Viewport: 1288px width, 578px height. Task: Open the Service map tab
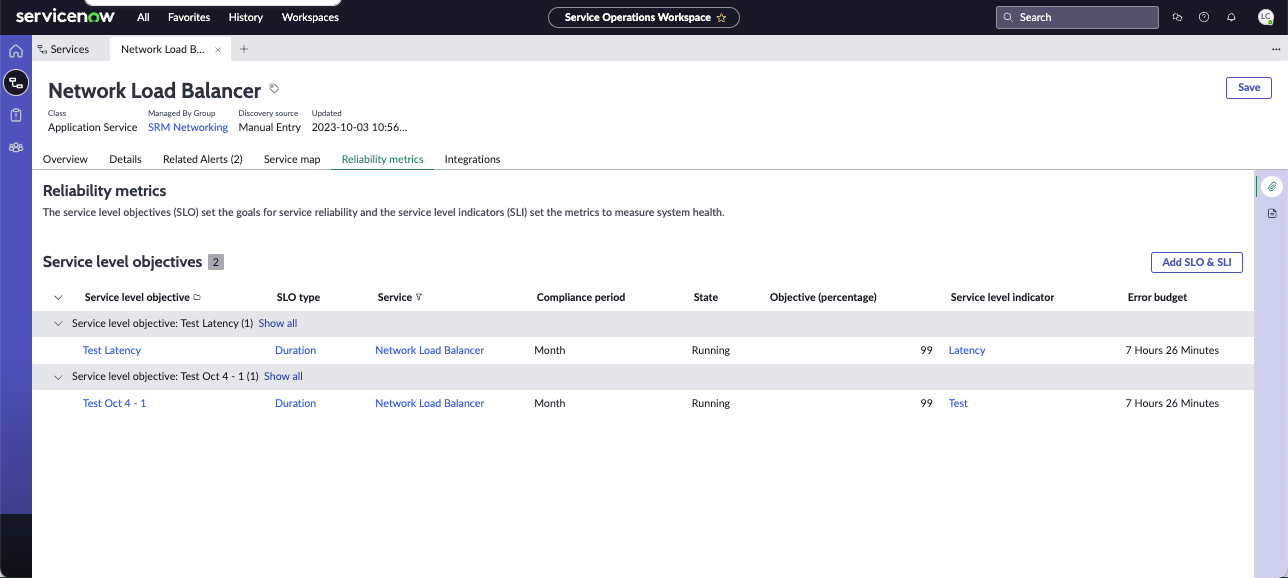[292, 159]
